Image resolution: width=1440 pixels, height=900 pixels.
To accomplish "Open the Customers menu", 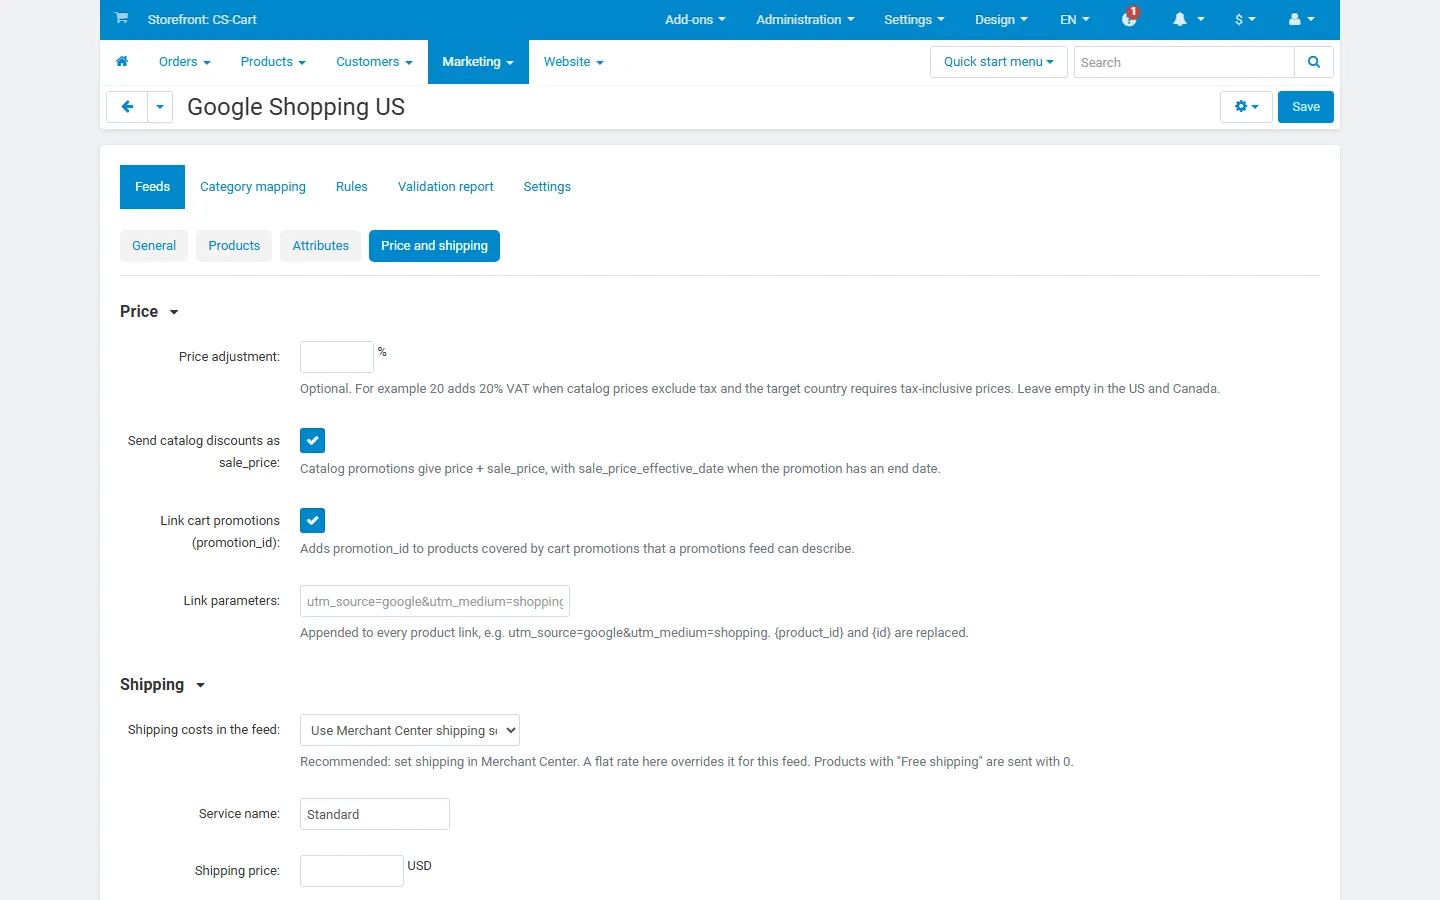I will (374, 62).
